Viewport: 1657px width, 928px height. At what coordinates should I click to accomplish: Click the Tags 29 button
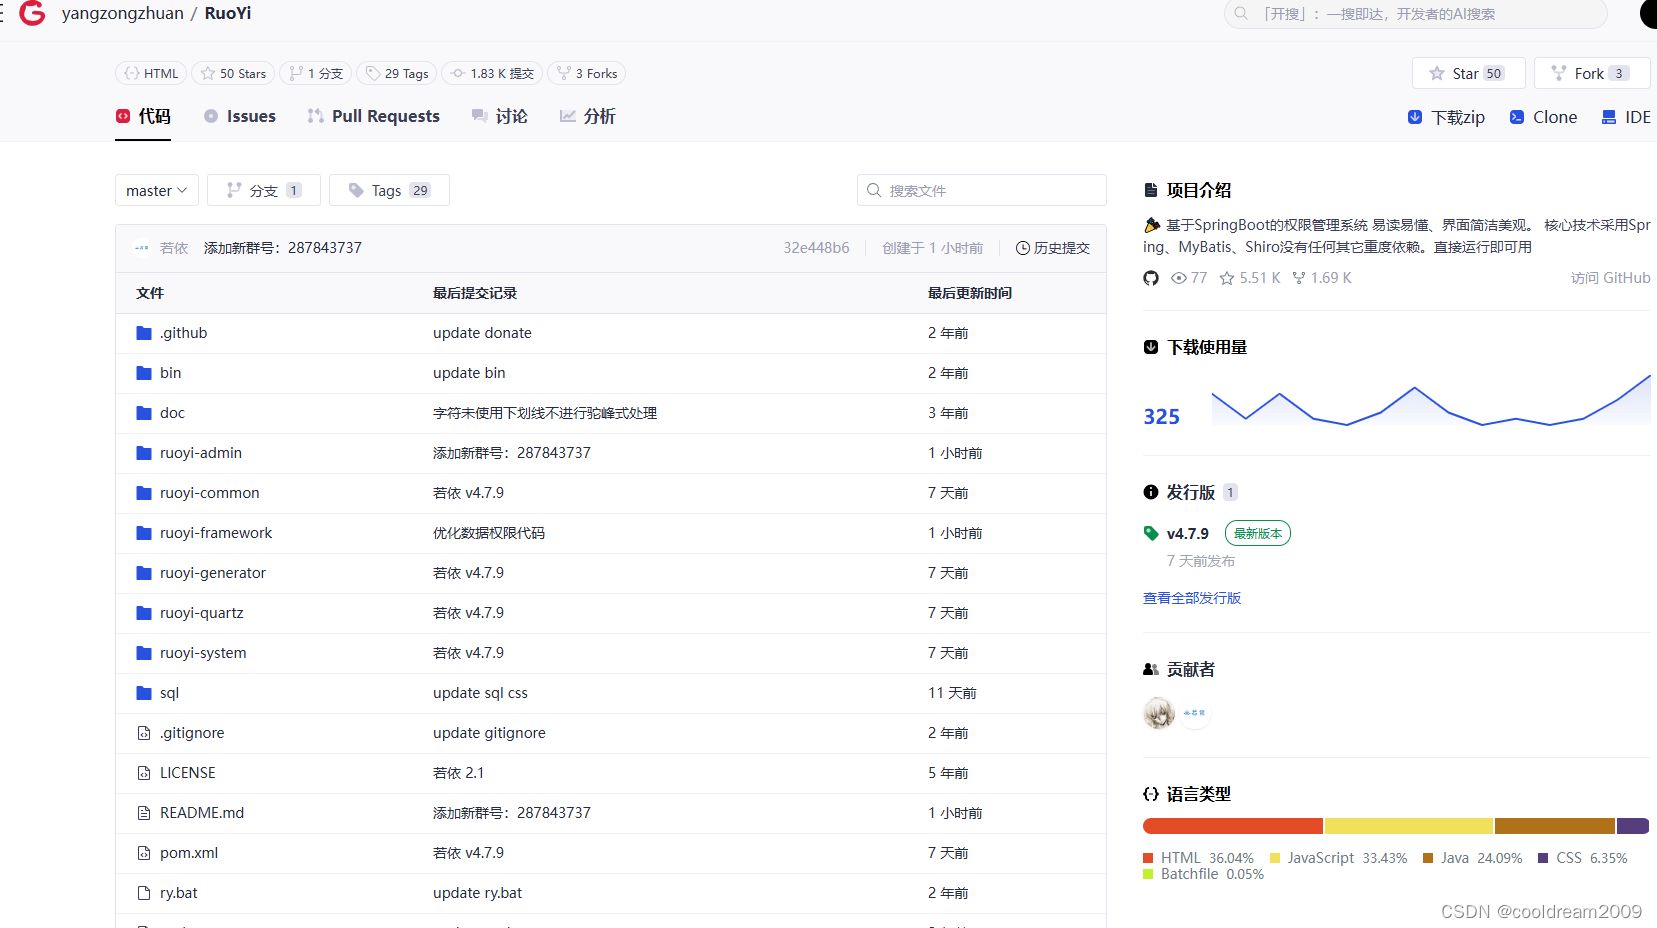pos(389,190)
